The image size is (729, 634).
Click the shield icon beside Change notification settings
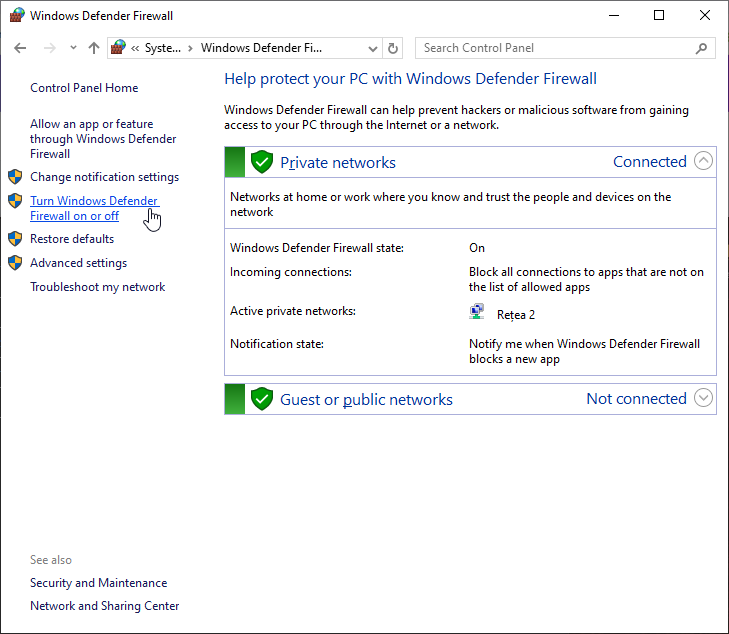(15, 177)
